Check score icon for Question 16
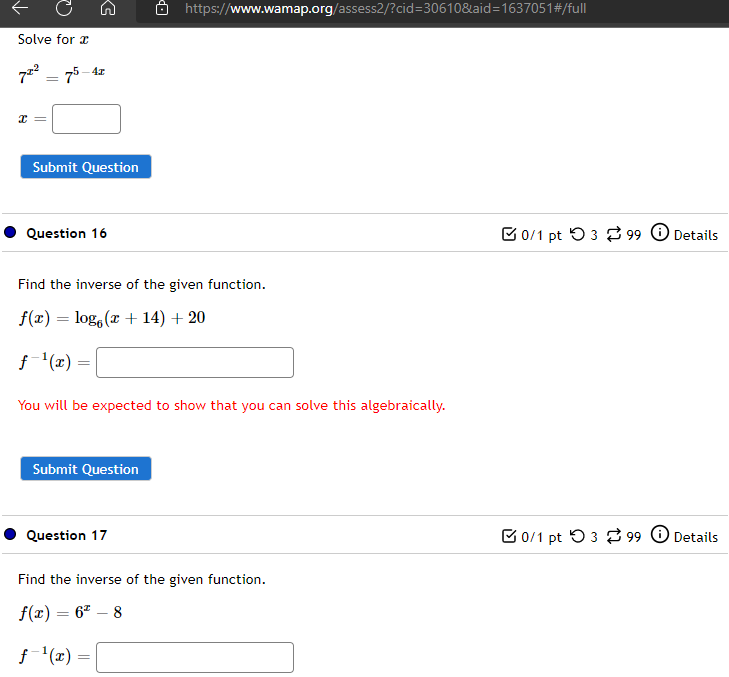Image resolution: width=729 pixels, height=677 pixels. pyautogui.click(x=509, y=234)
